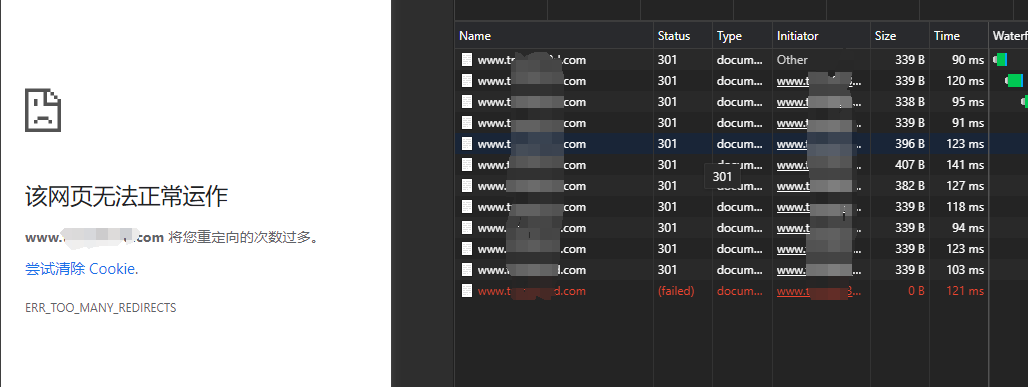This screenshot has height=387, width=1028.
Task: Click the document icon of the 127 ms request
Action: click(x=467, y=186)
